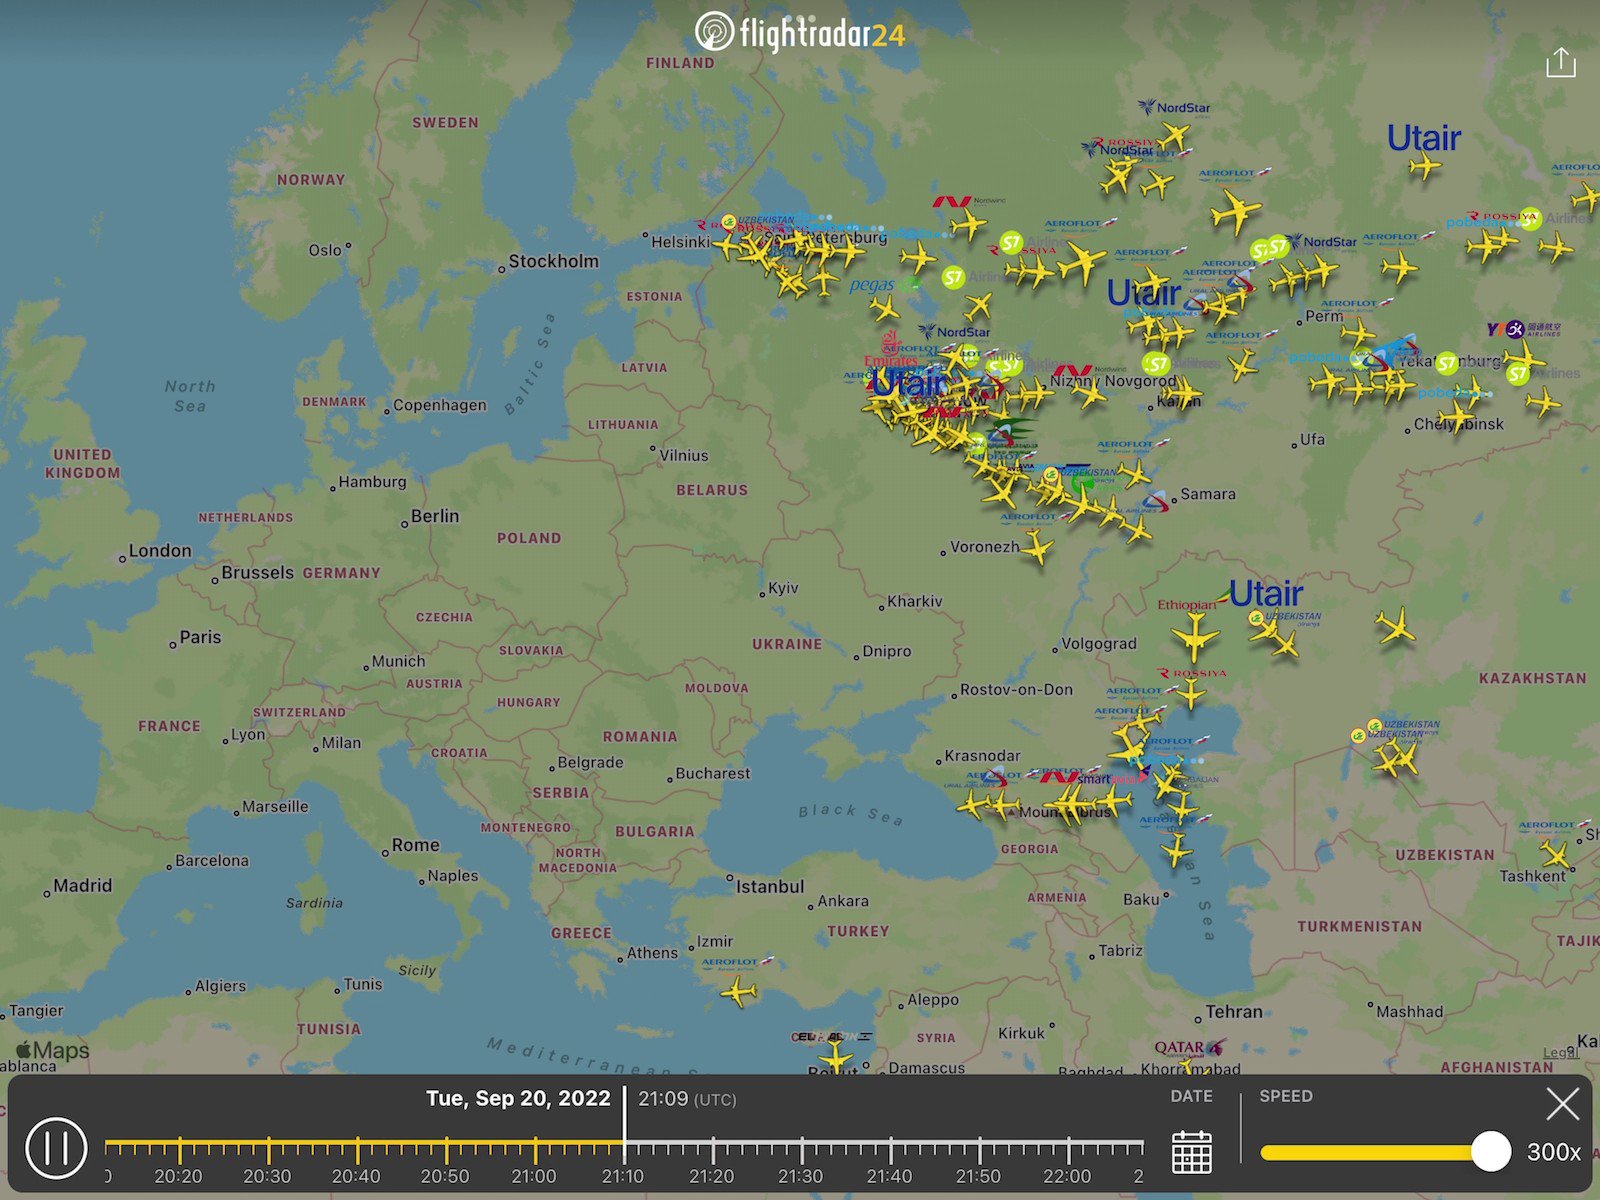Jump timeline to the 22:00 mark
This screenshot has height=1200, width=1600.
(x=1067, y=1176)
